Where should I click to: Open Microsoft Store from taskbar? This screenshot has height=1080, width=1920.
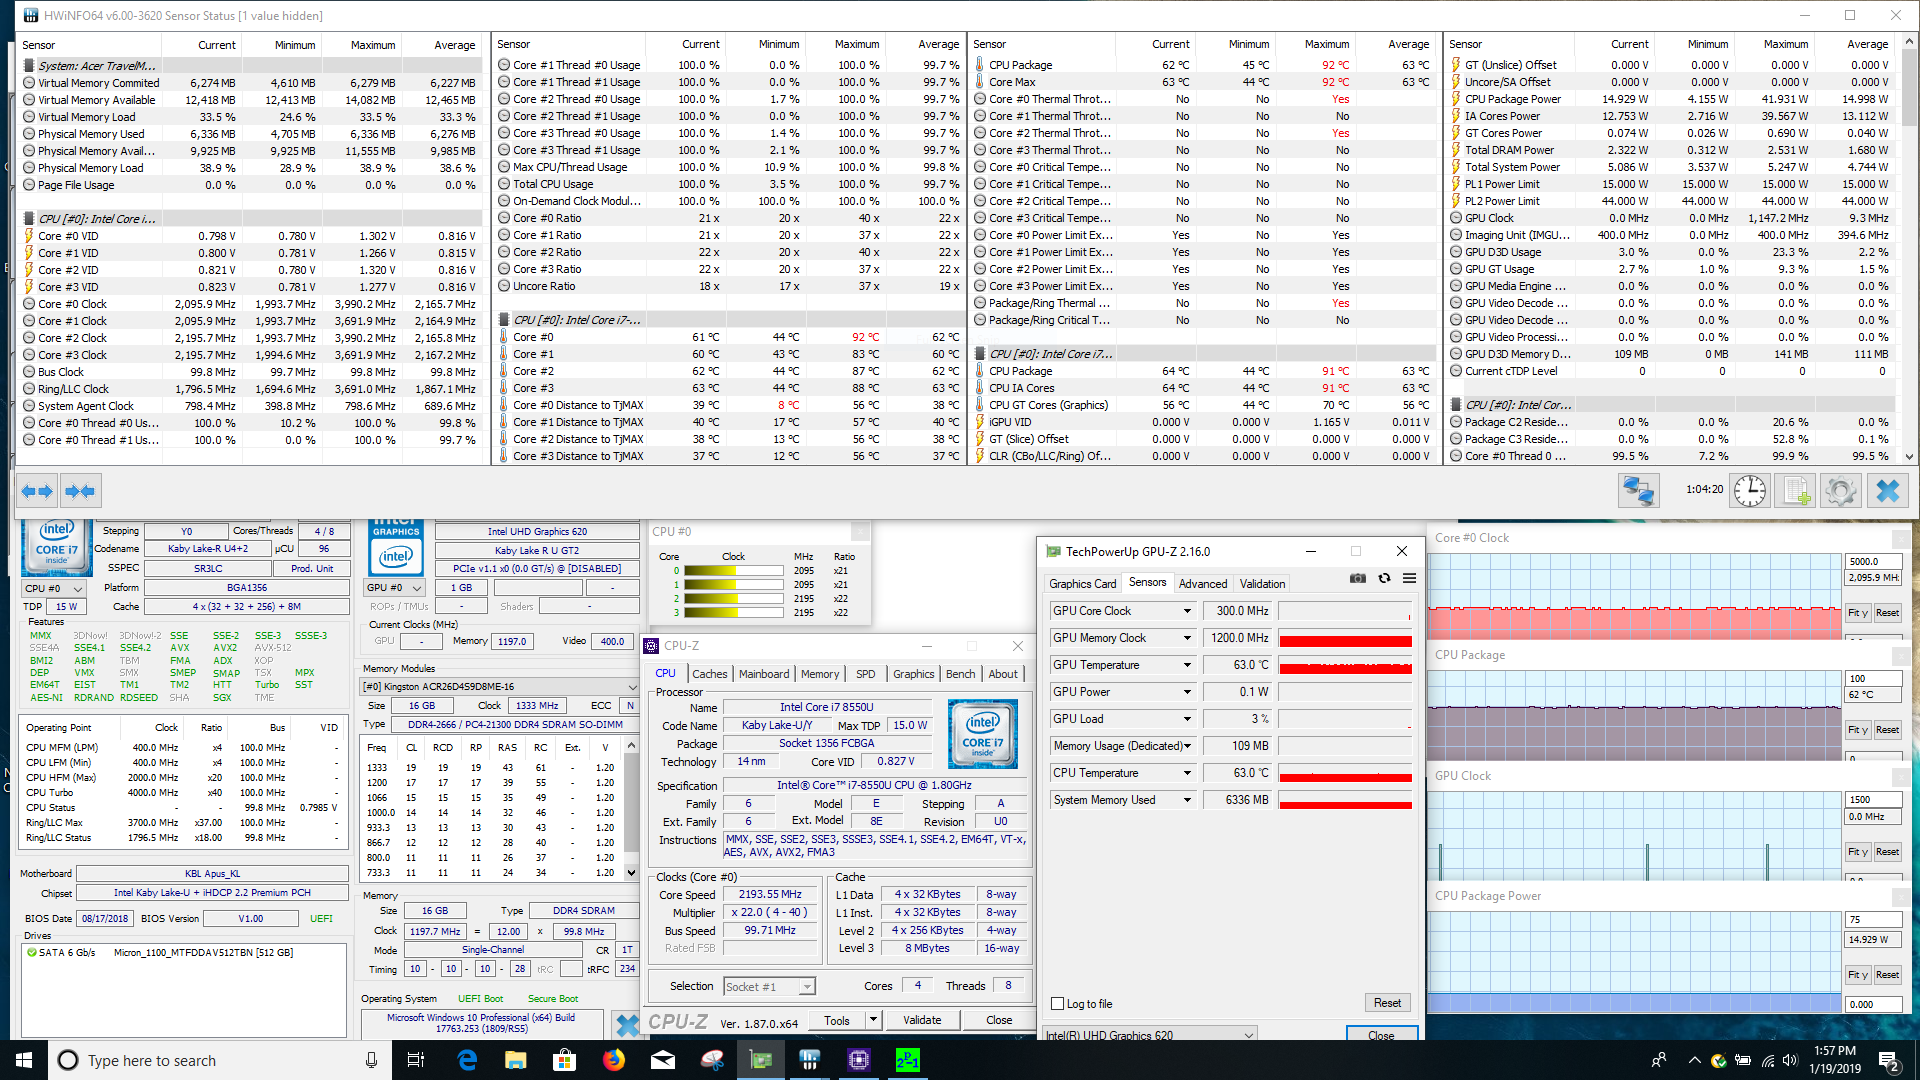(565, 1060)
